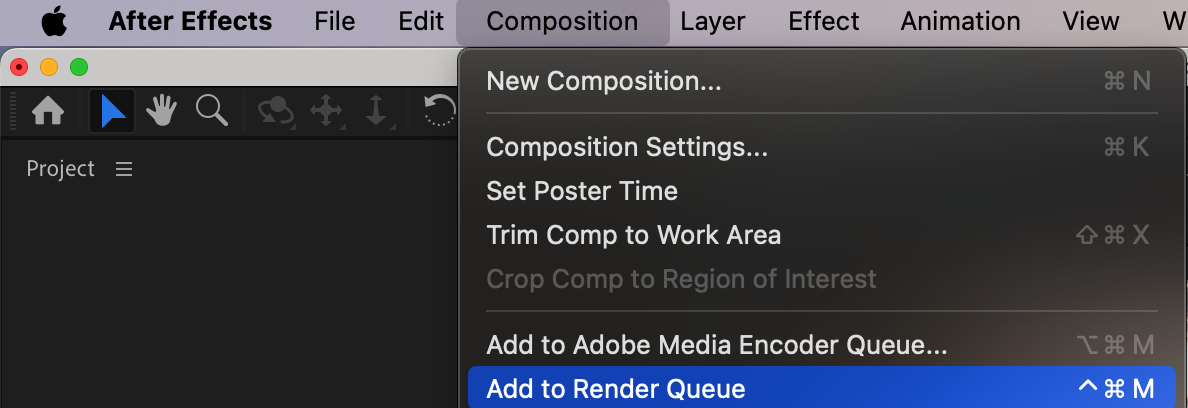Open the Layer menu
The image size is (1188, 408).
(713, 21)
